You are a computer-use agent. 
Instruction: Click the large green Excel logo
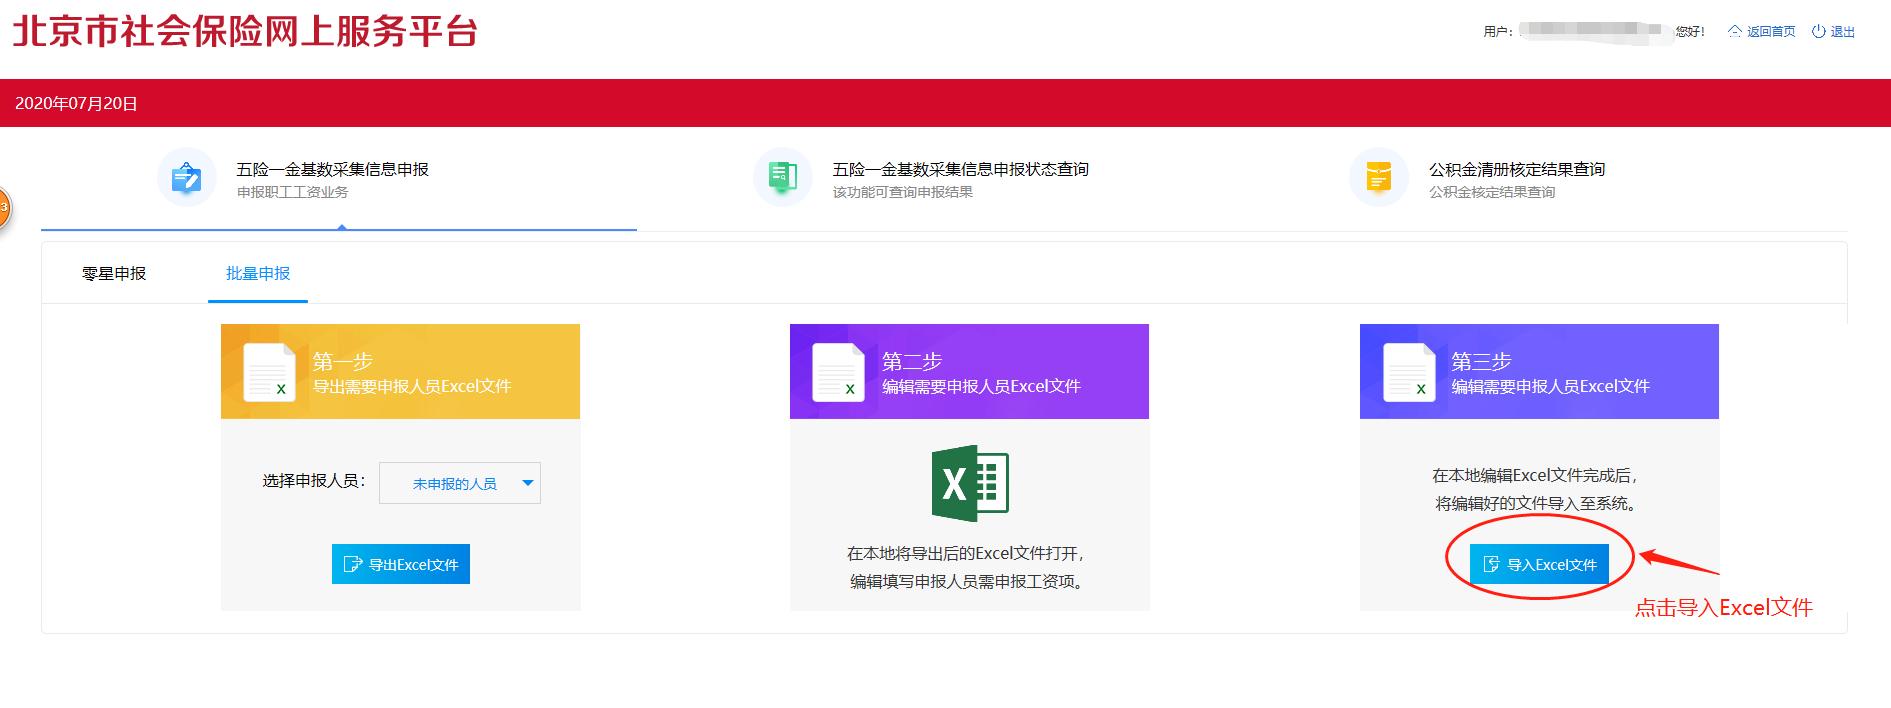click(x=970, y=483)
